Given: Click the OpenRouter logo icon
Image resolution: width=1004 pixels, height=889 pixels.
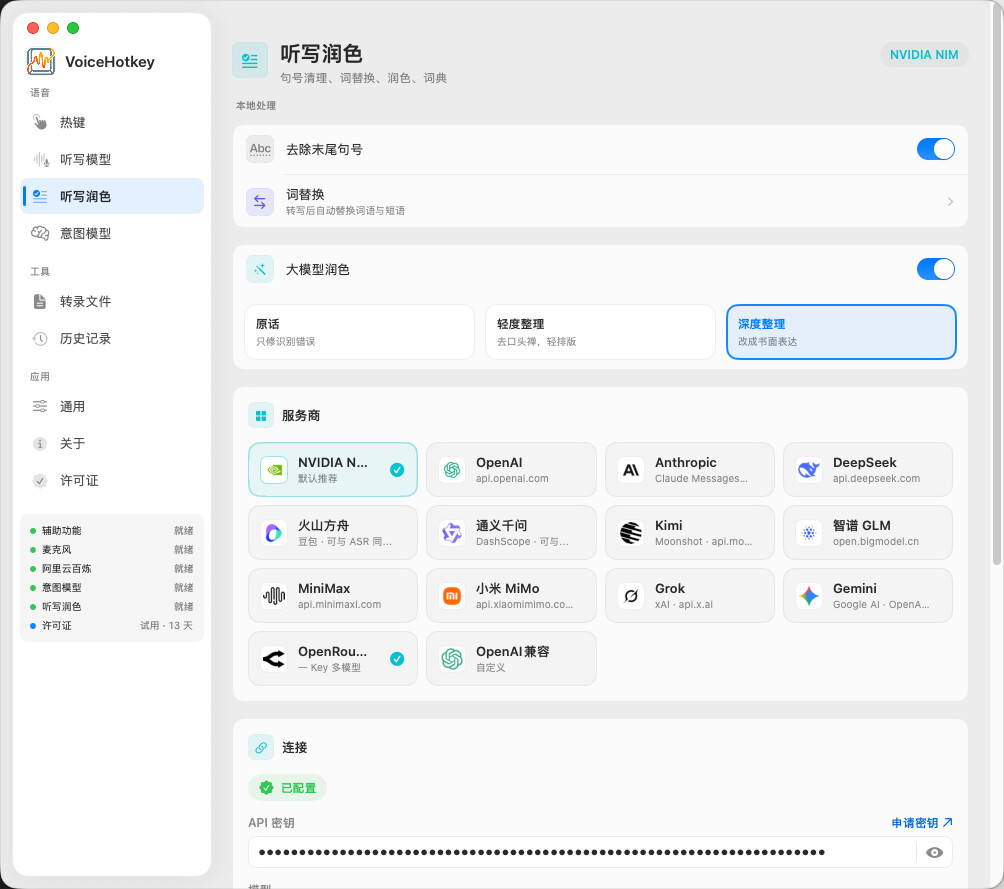Looking at the screenshot, I should tap(274, 658).
